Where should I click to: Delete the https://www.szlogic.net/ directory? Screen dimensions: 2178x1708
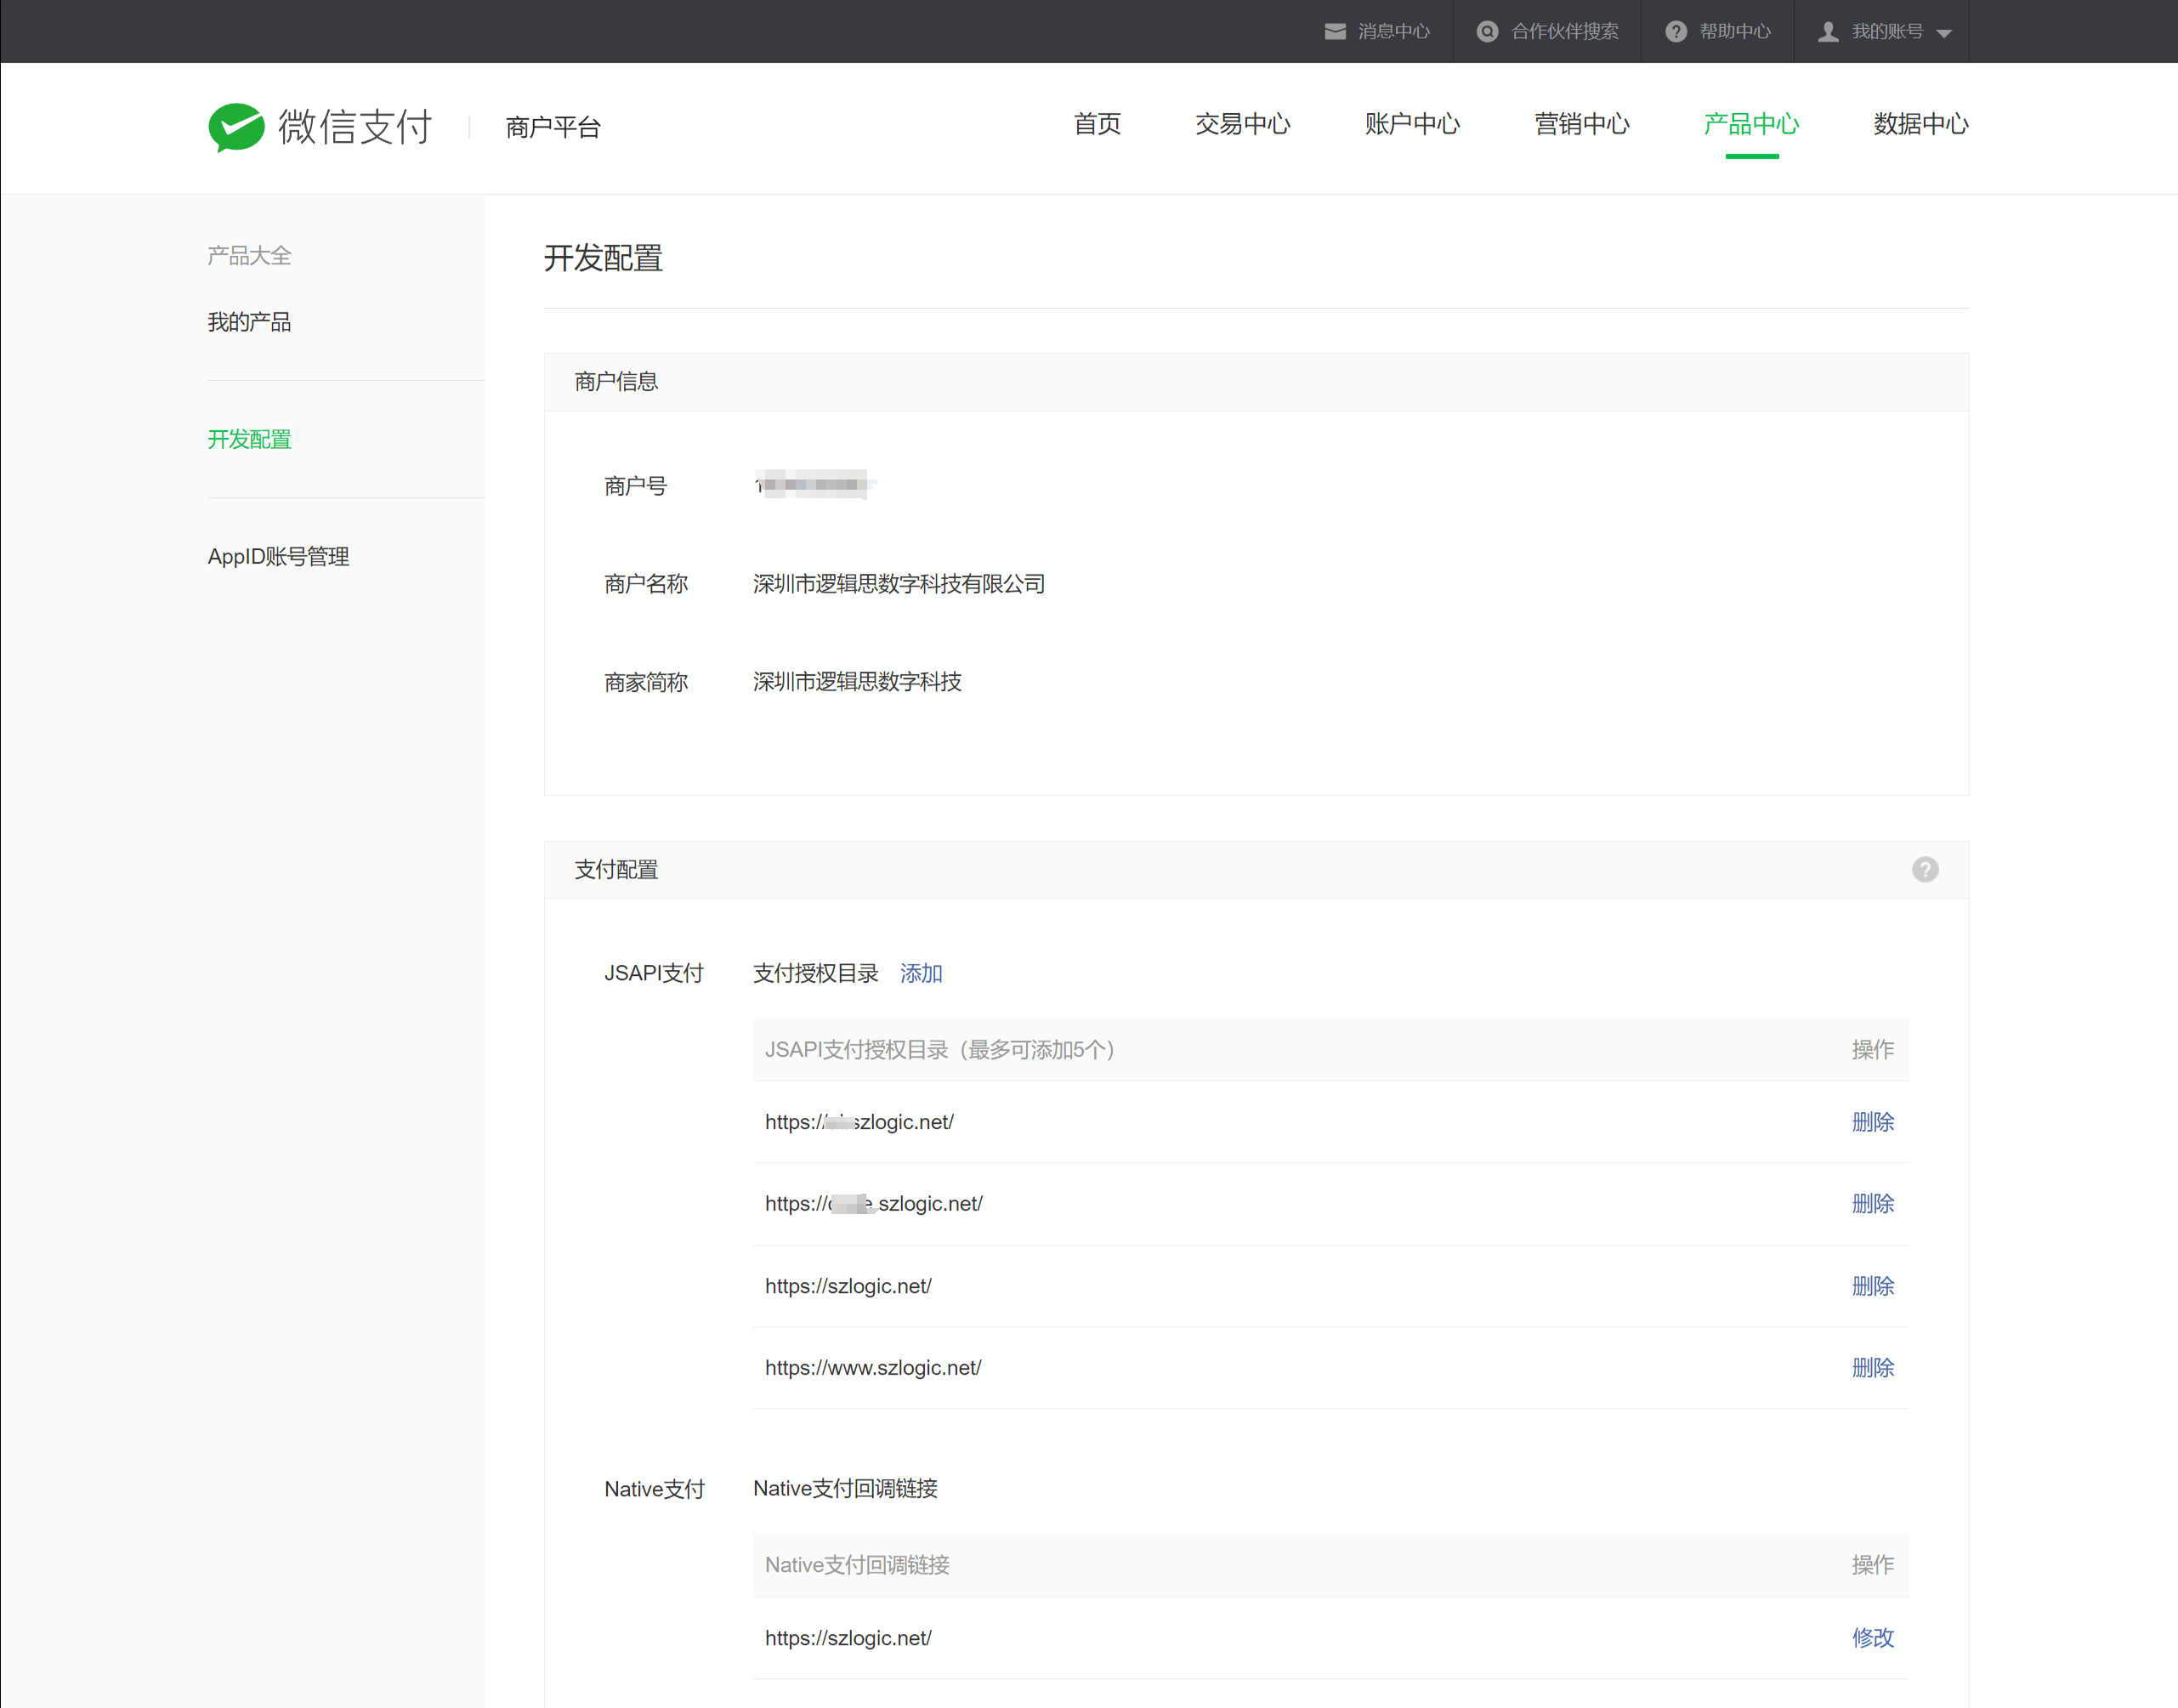[1873, 1368]
